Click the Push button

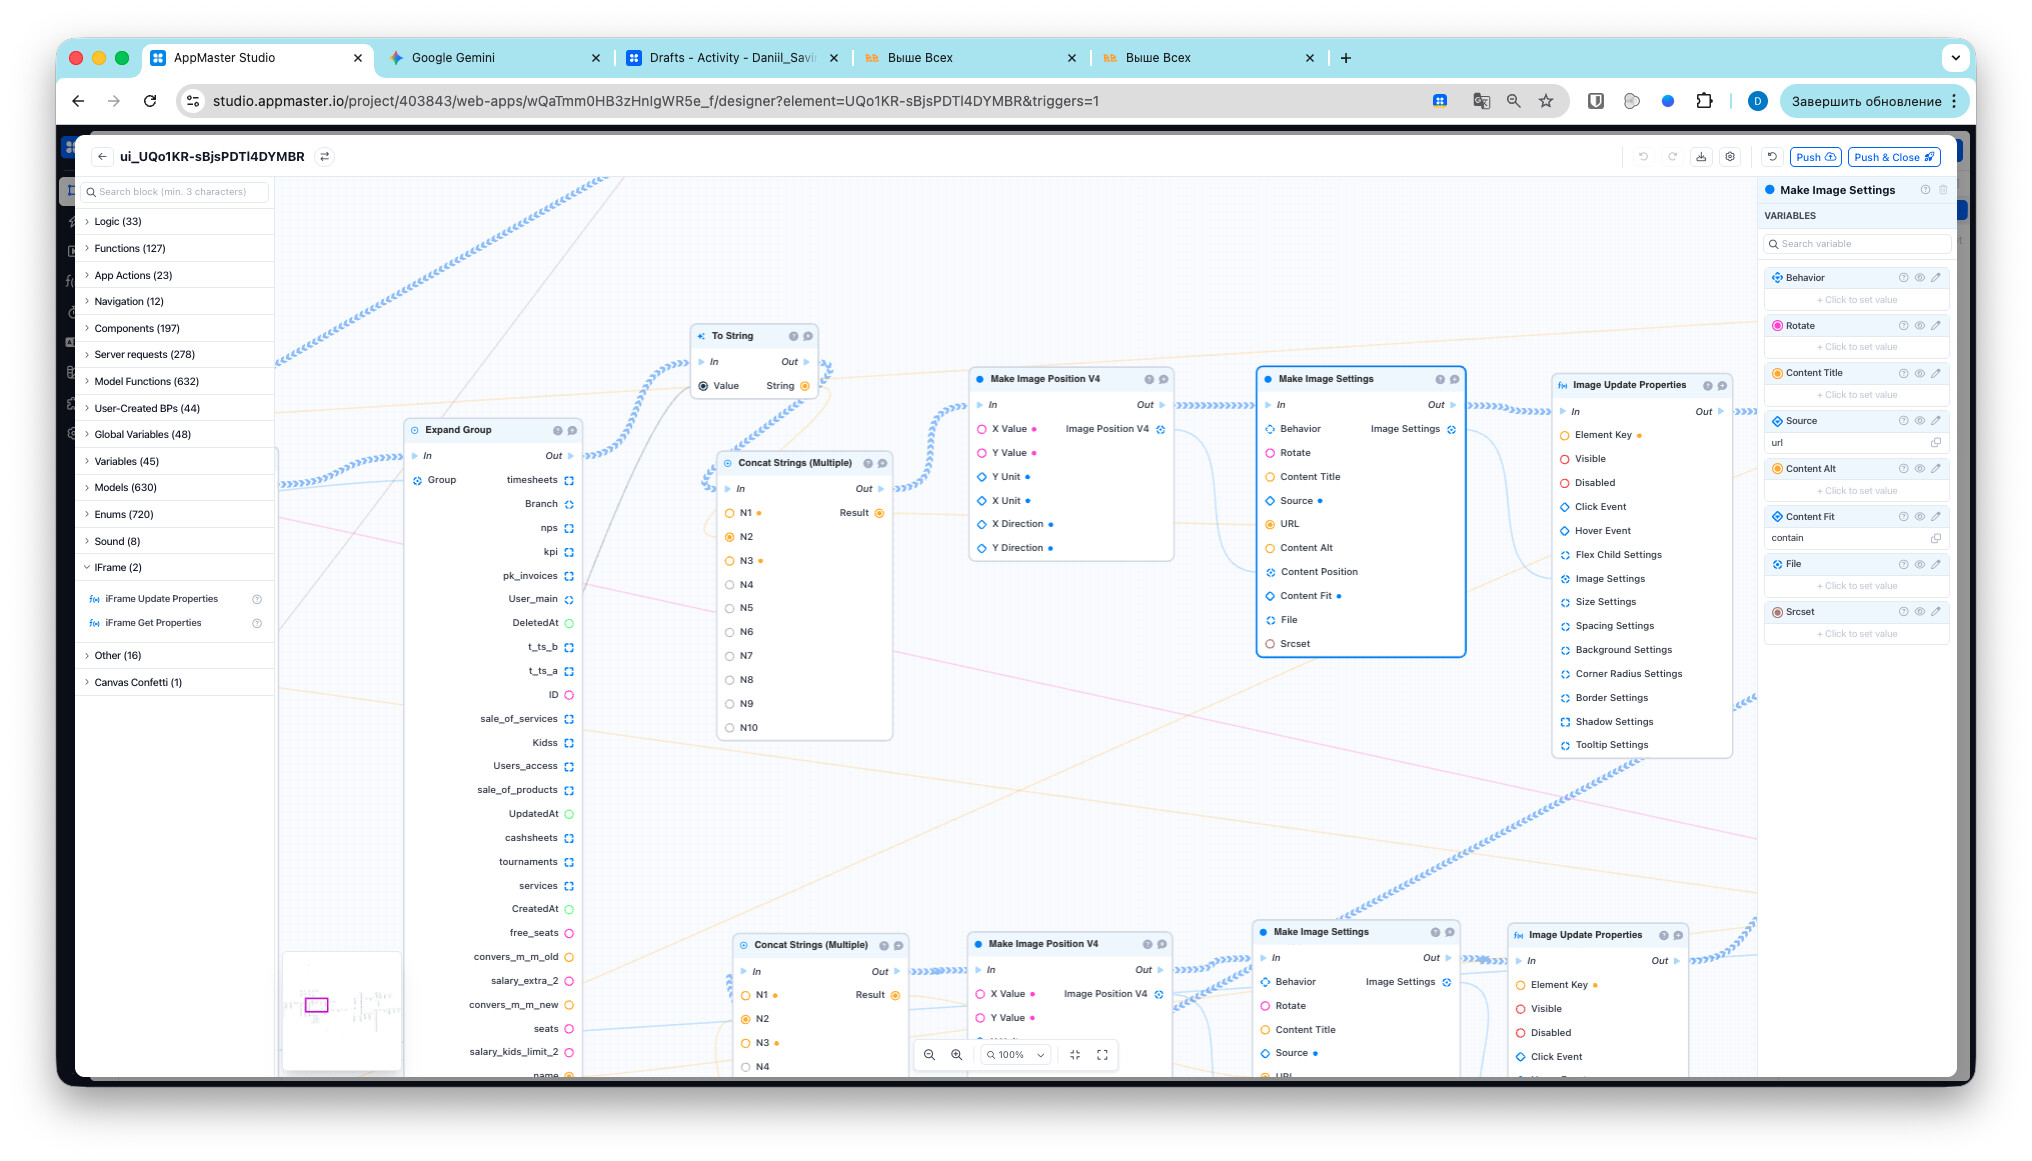coord(1815,157)
